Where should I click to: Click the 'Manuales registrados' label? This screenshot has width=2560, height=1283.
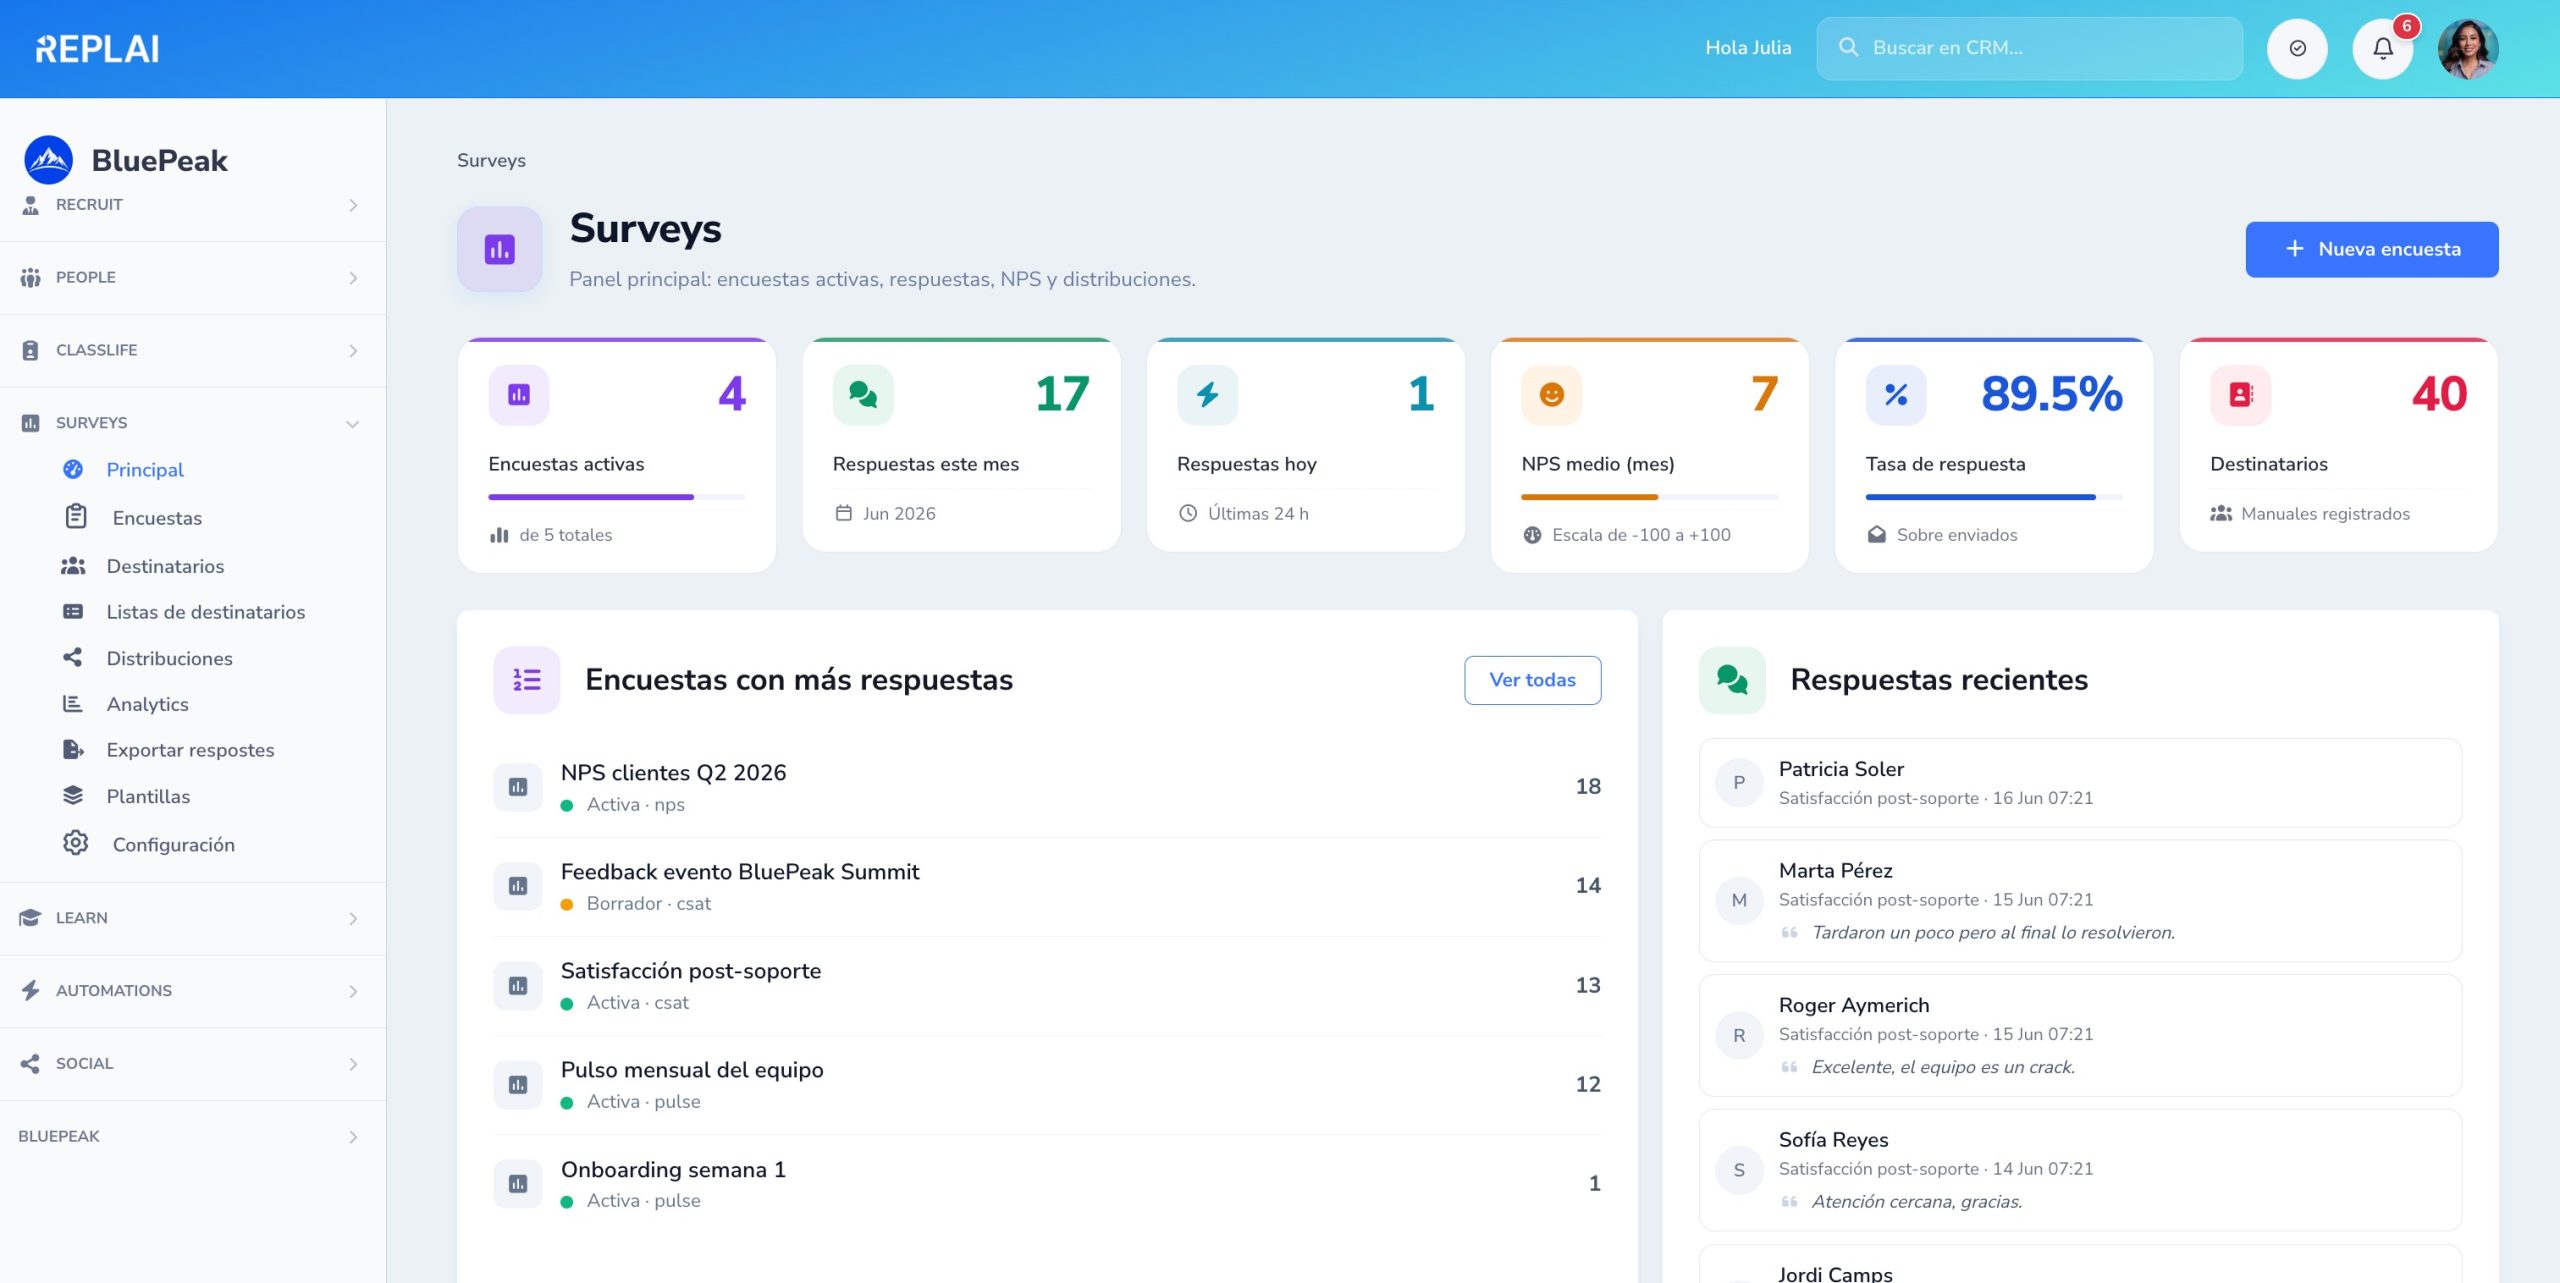click(2325, 514)
